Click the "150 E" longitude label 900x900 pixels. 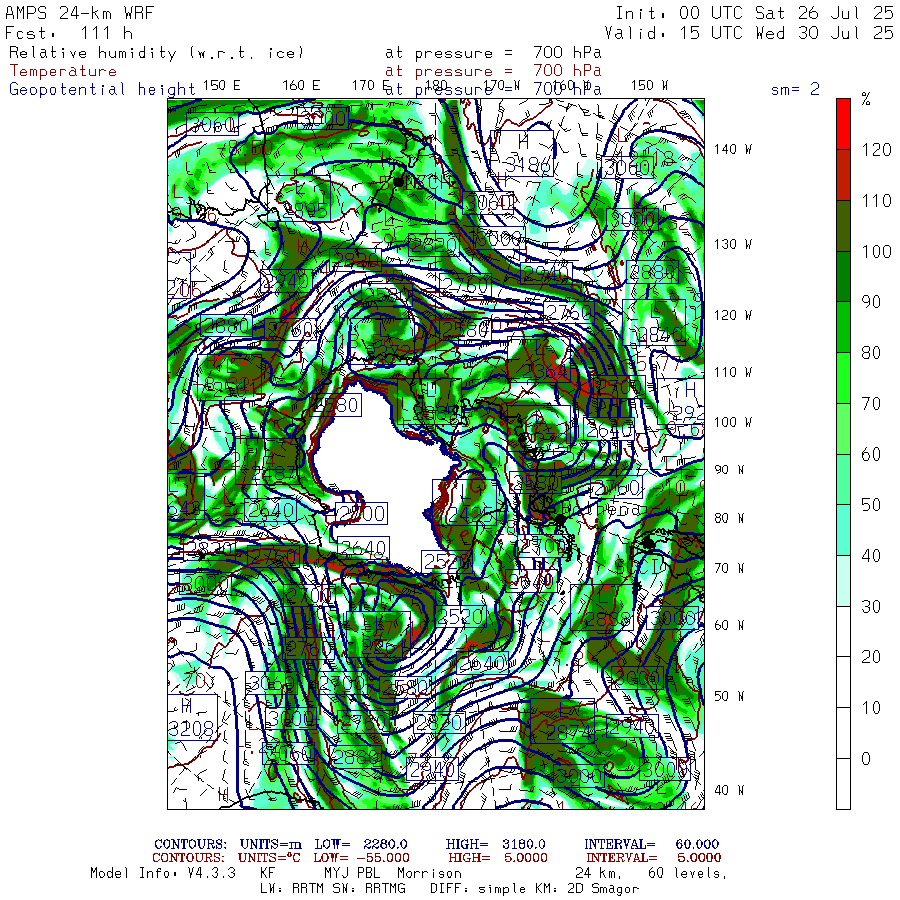pyautogui.click(x=222, y=86)
